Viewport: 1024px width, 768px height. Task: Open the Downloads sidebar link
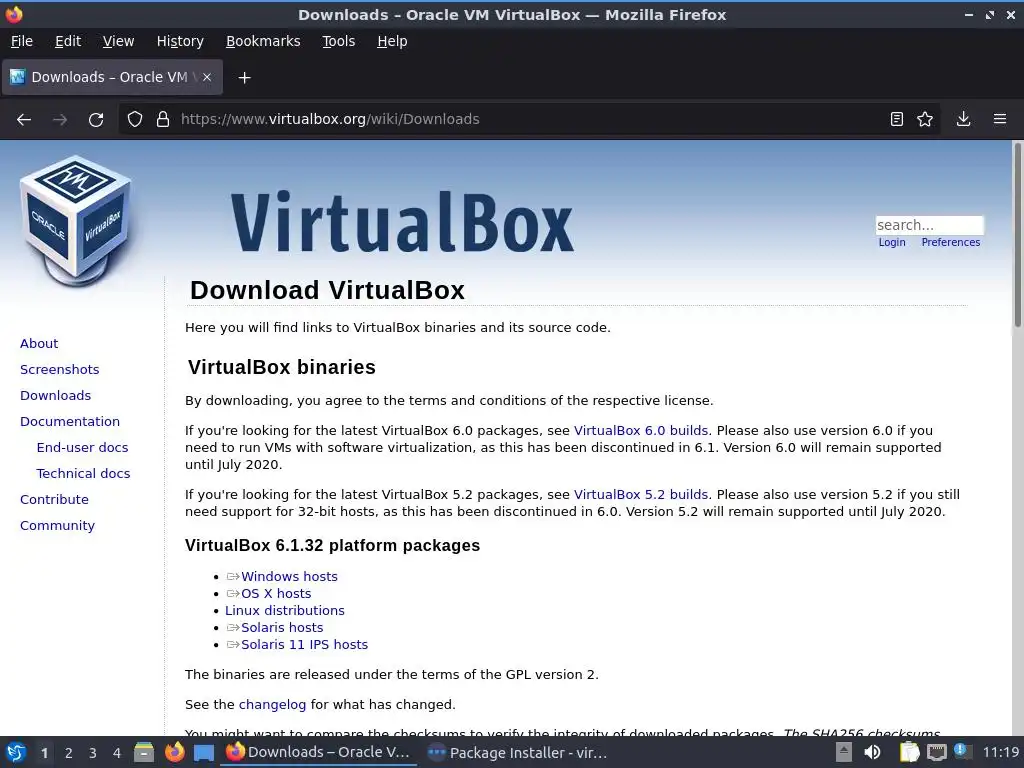(x=56, y=396)
